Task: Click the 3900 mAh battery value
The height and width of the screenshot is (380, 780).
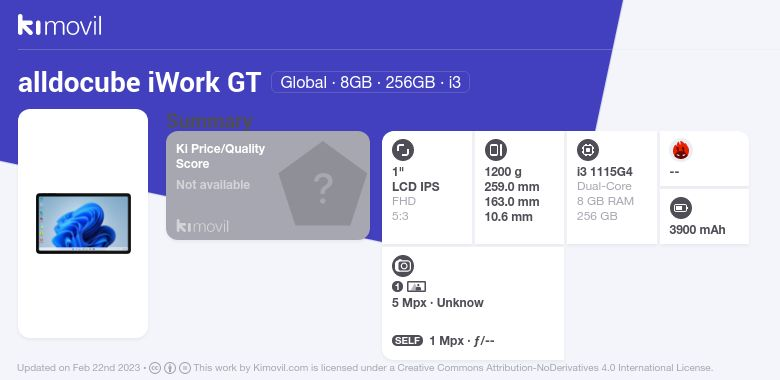Action: tap(697, 230)
